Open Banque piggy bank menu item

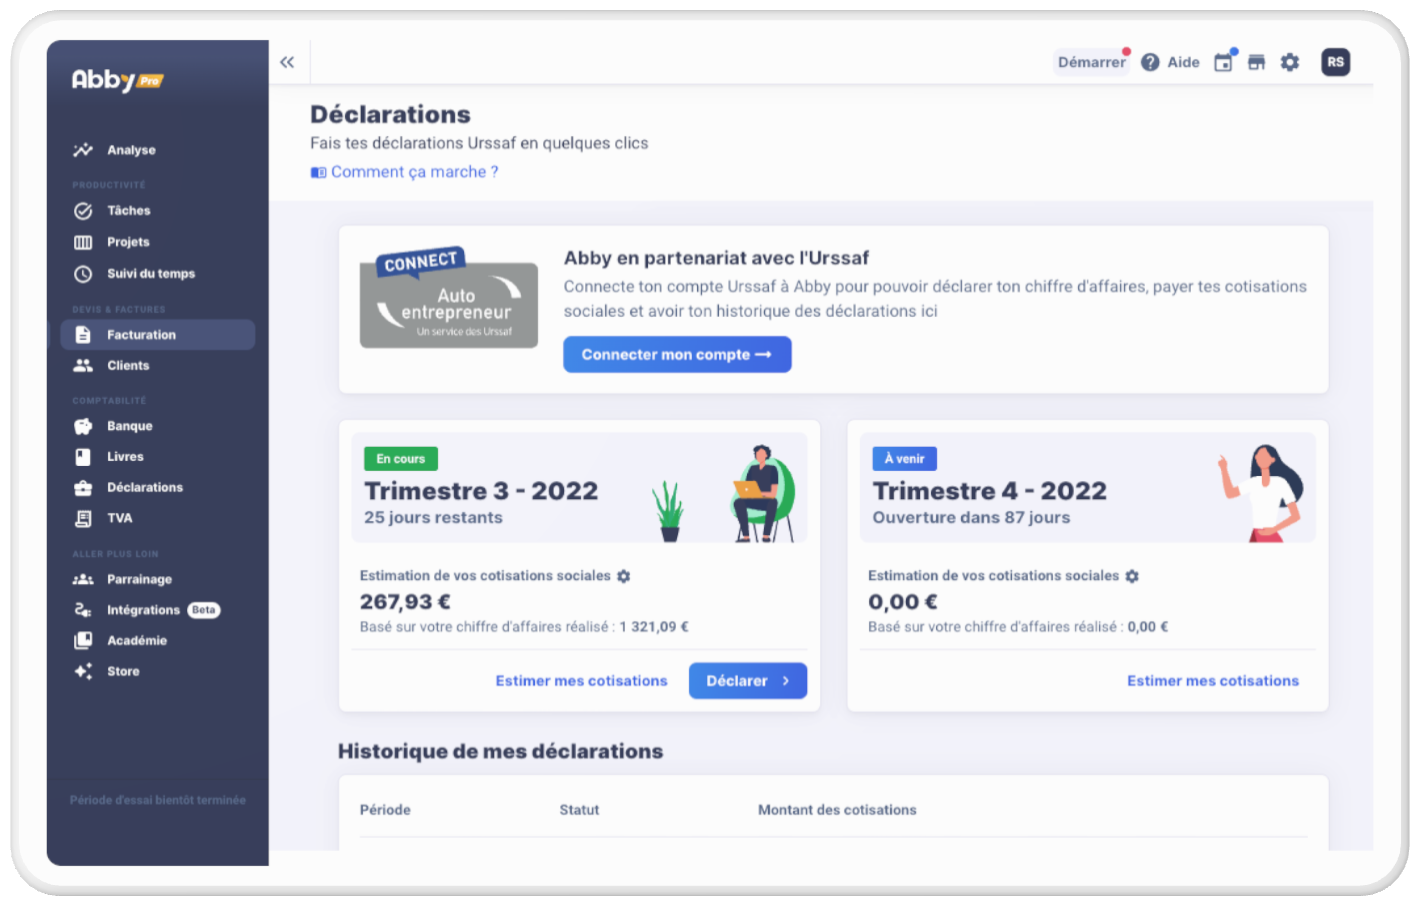pyautogui.click(x=129, y=426)
